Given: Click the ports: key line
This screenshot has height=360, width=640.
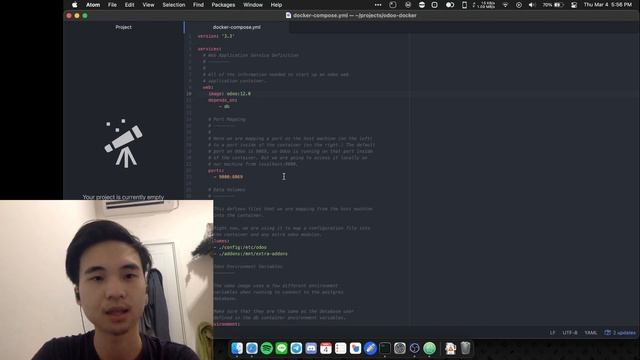Looking at the screenshot, I should [216, 171].
